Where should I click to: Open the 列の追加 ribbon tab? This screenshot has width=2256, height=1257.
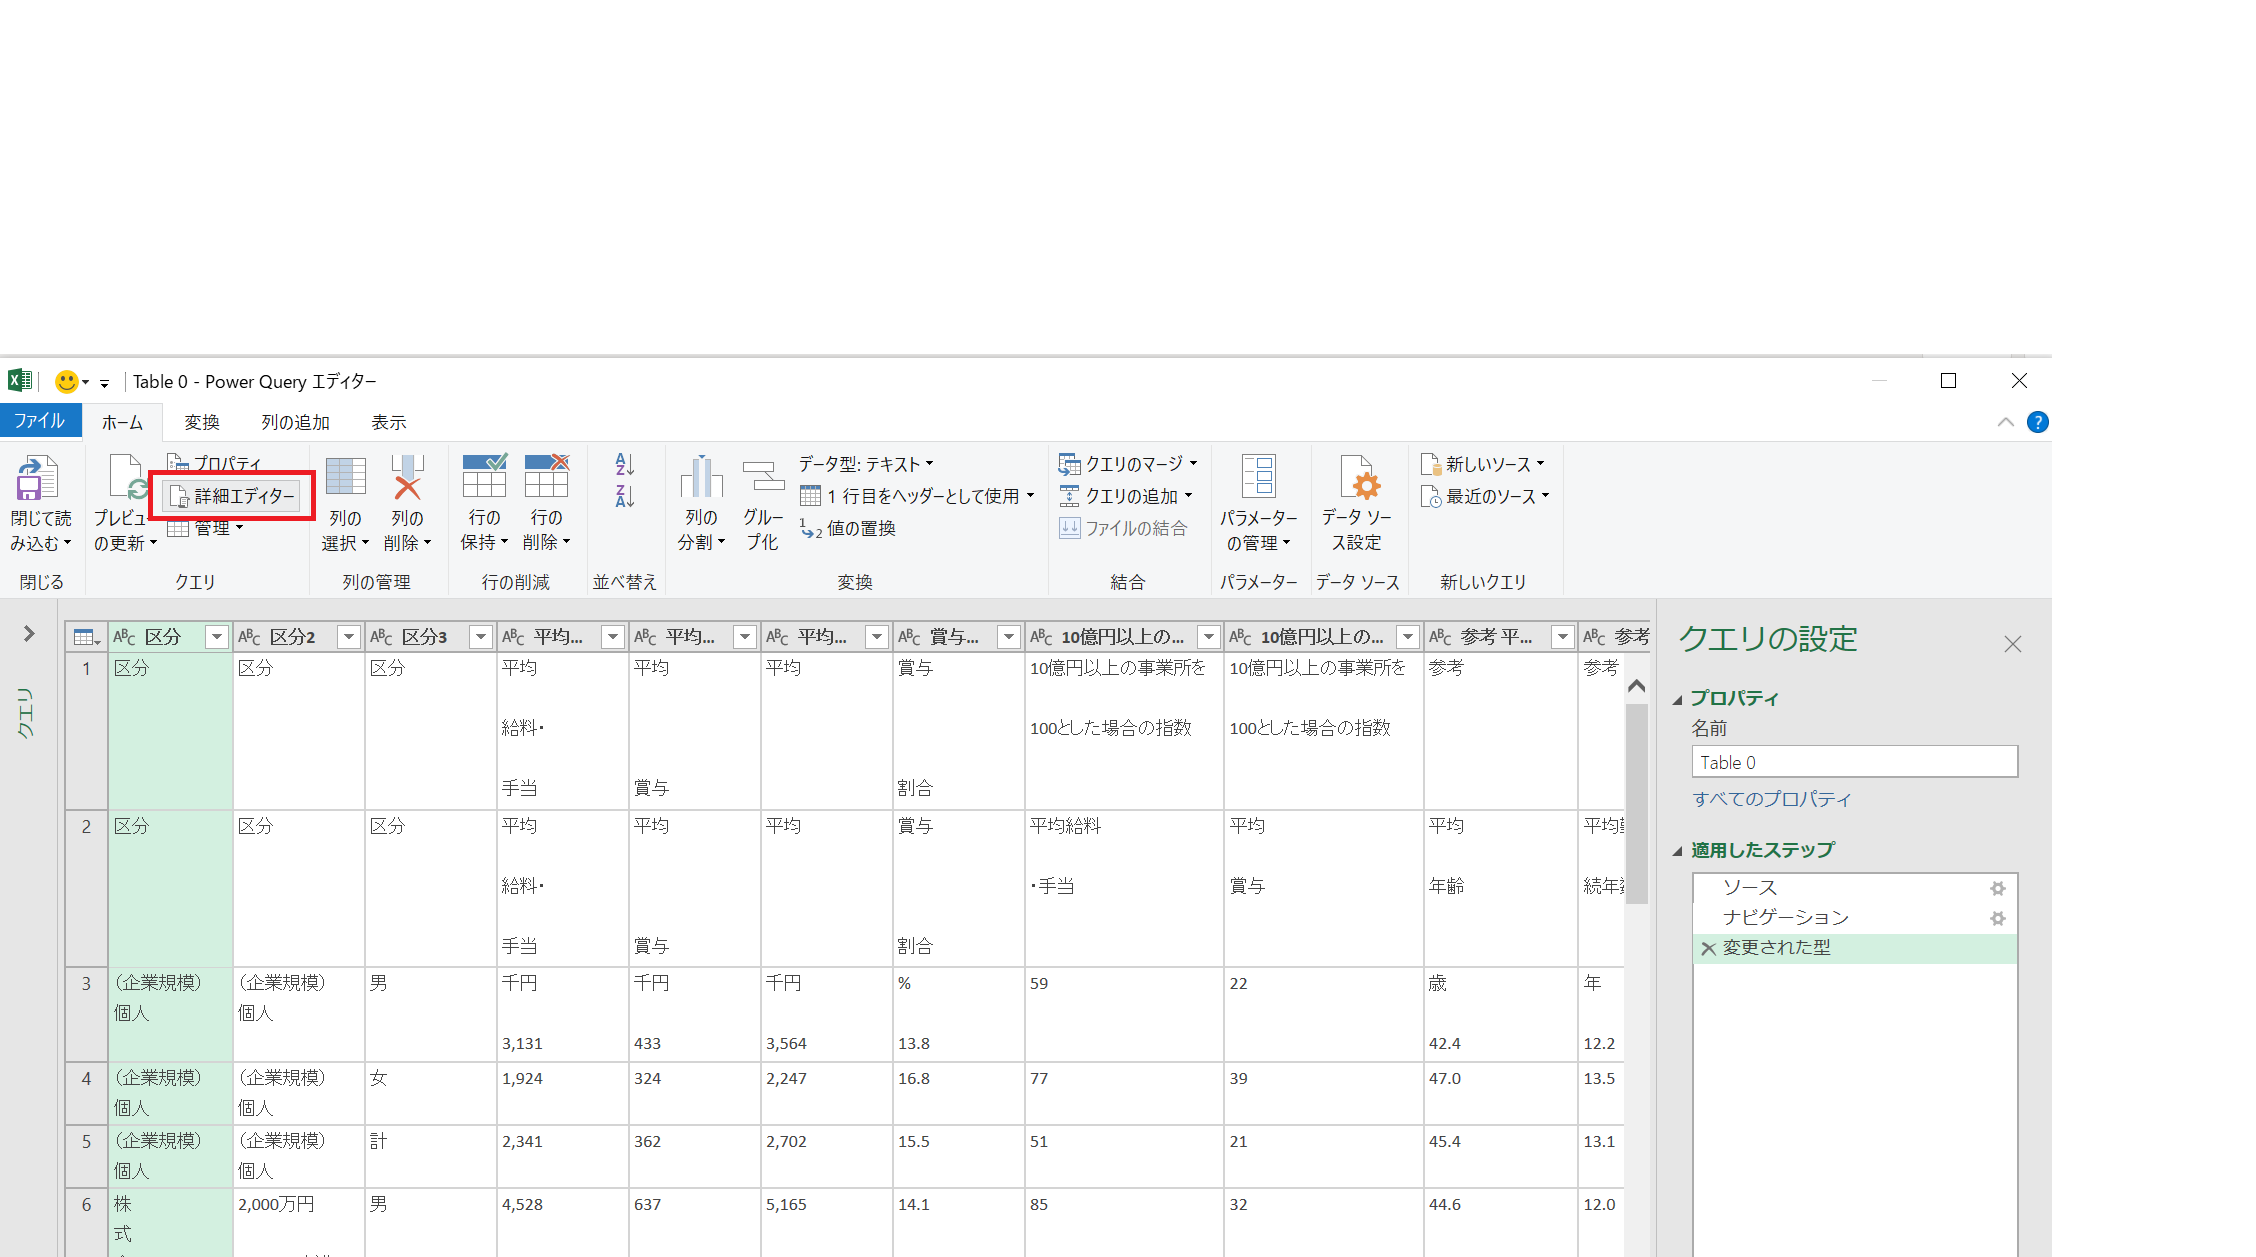(x=295, y=422)
